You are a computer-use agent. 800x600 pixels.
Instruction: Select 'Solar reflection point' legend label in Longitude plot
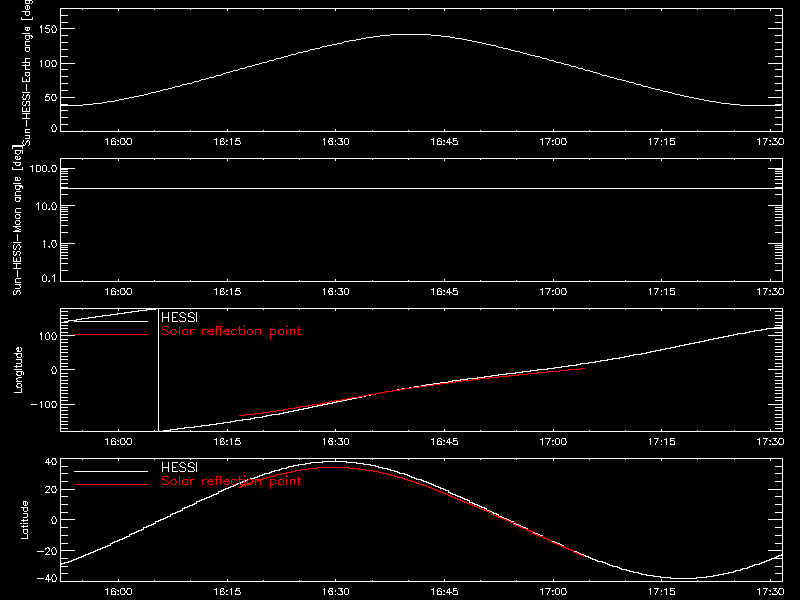click(231, 331)
